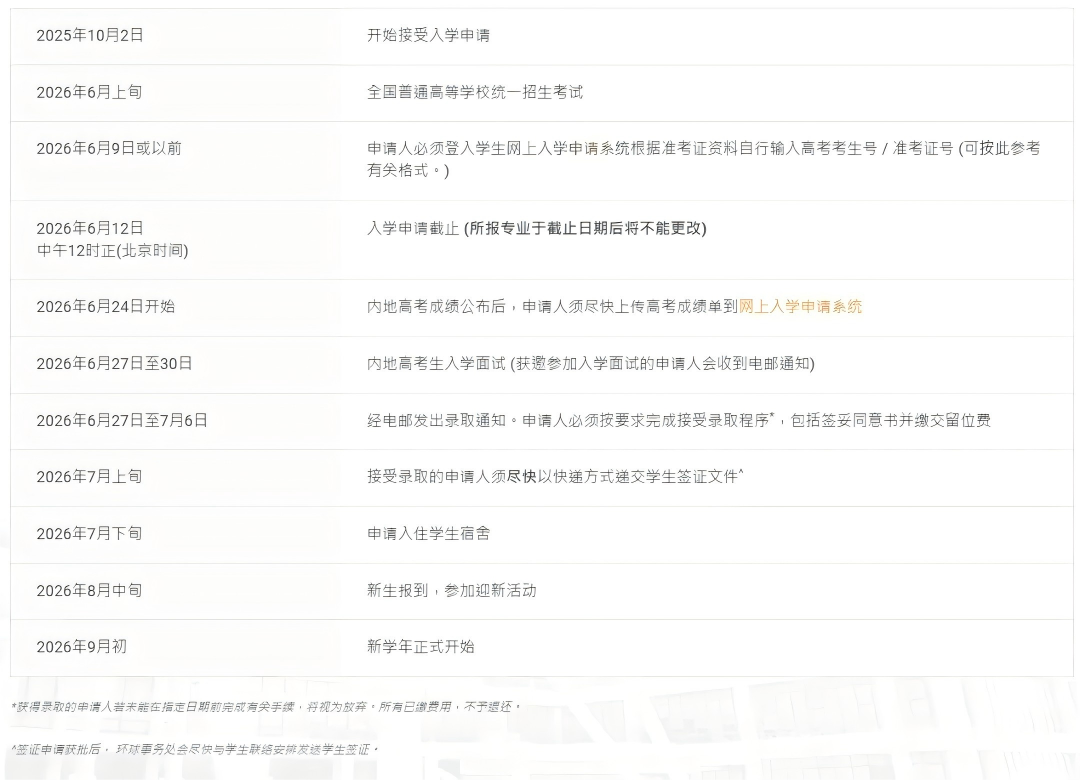The width and height of the screenshot is (1080, 780).
Task: Click the 2025年10月2日 date cell
Action: (x=90, y=35)
